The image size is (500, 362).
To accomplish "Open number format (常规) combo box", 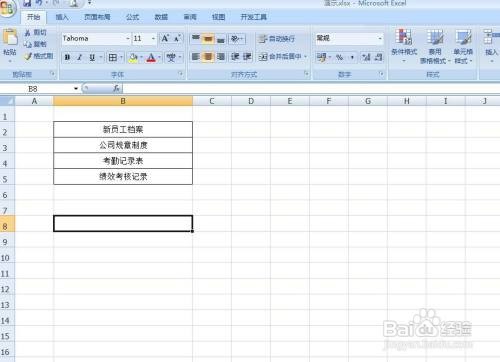I will click(349, 39).
